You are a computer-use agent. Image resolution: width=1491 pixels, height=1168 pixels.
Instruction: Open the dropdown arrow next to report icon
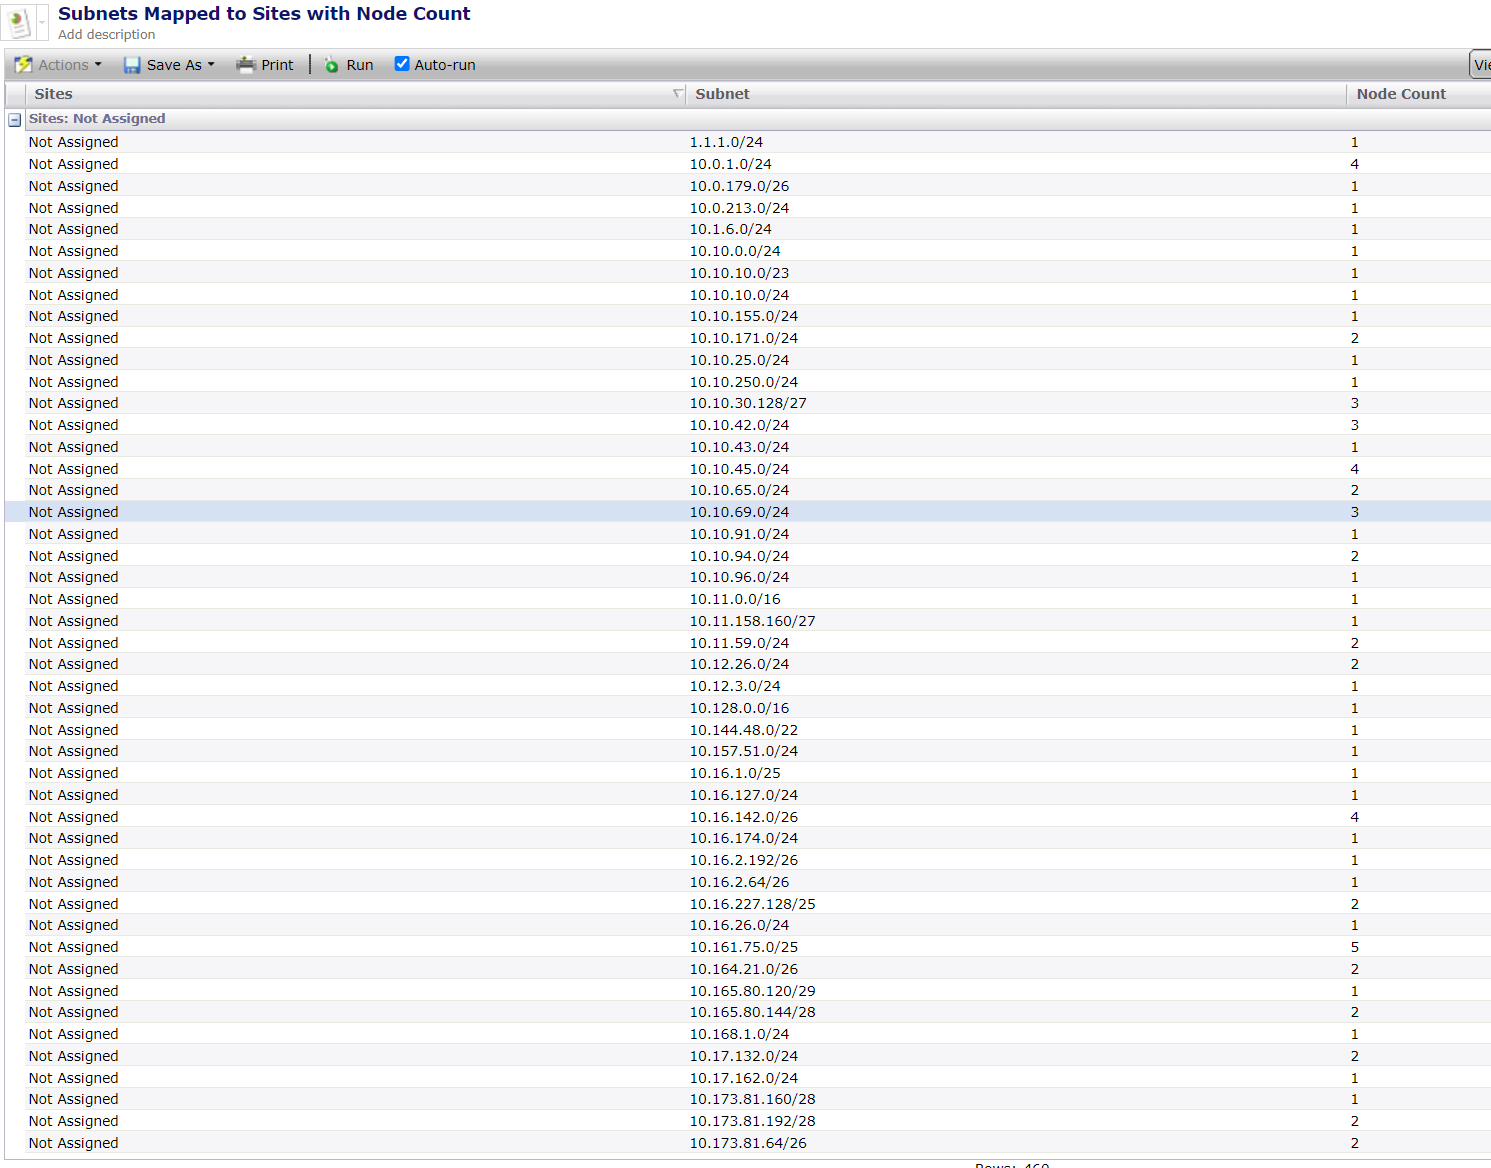click(x=42, y=23)
